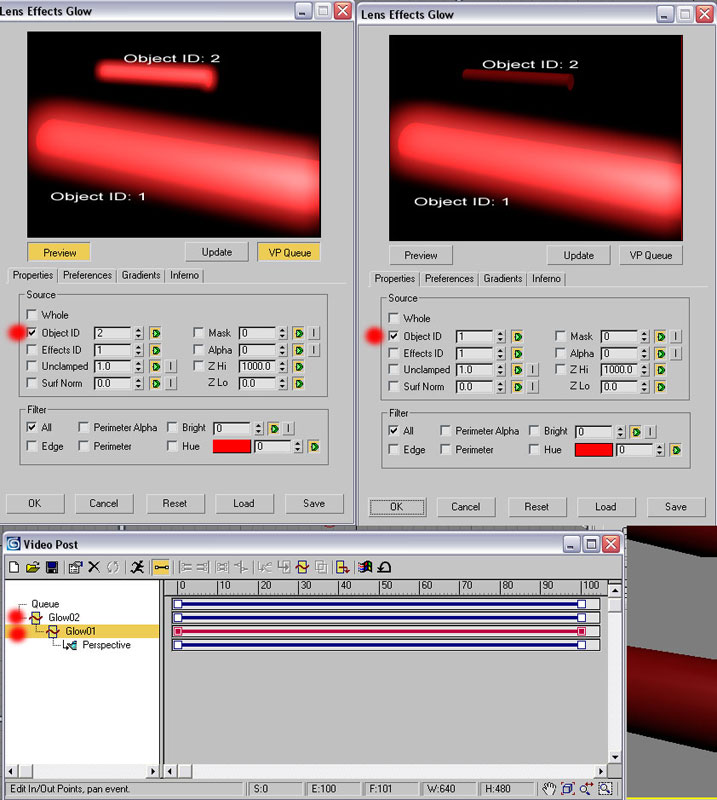Click Zoom Time icon in Video Post status bar
Screen dimensions: 717x800
tap(586, 789)
